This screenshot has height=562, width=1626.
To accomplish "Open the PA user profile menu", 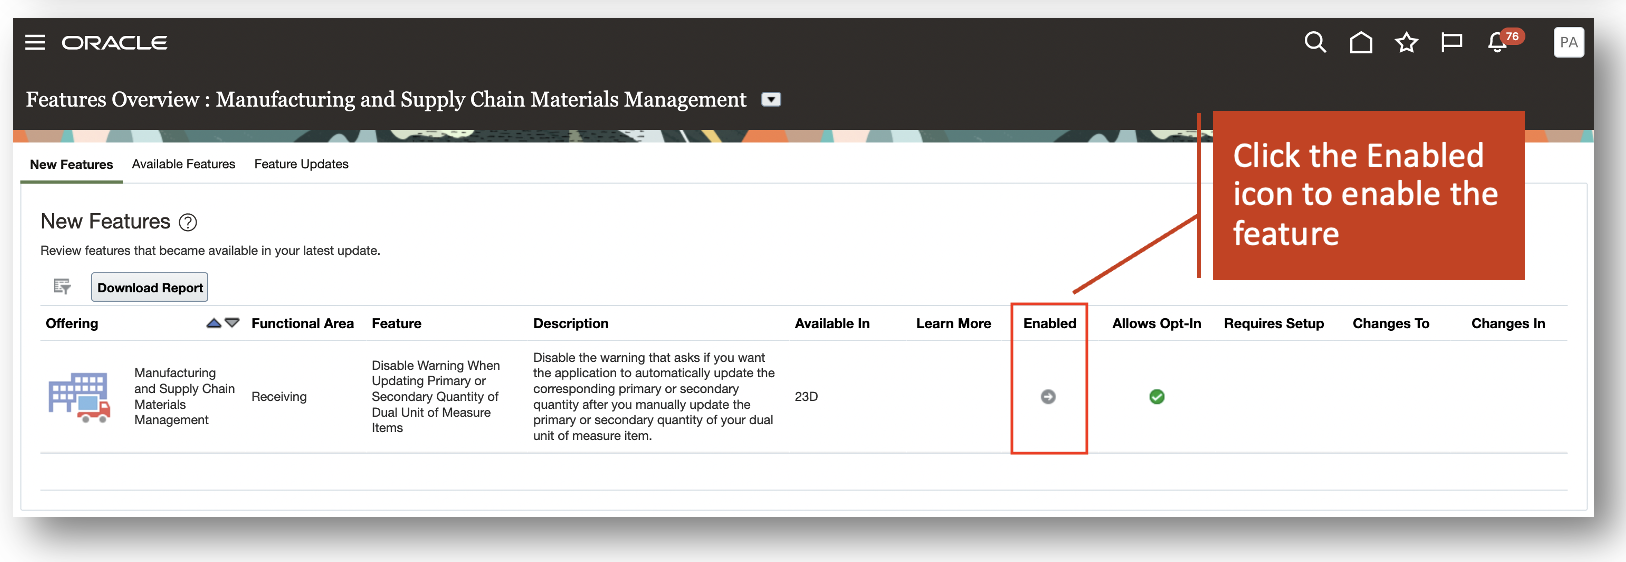I will [1569, 42].
